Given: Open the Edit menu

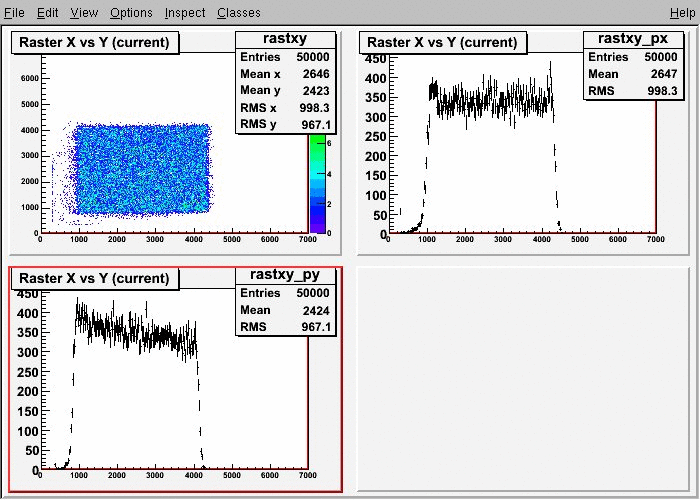Looking at the screenshot, I should click(x=47, y=12).
